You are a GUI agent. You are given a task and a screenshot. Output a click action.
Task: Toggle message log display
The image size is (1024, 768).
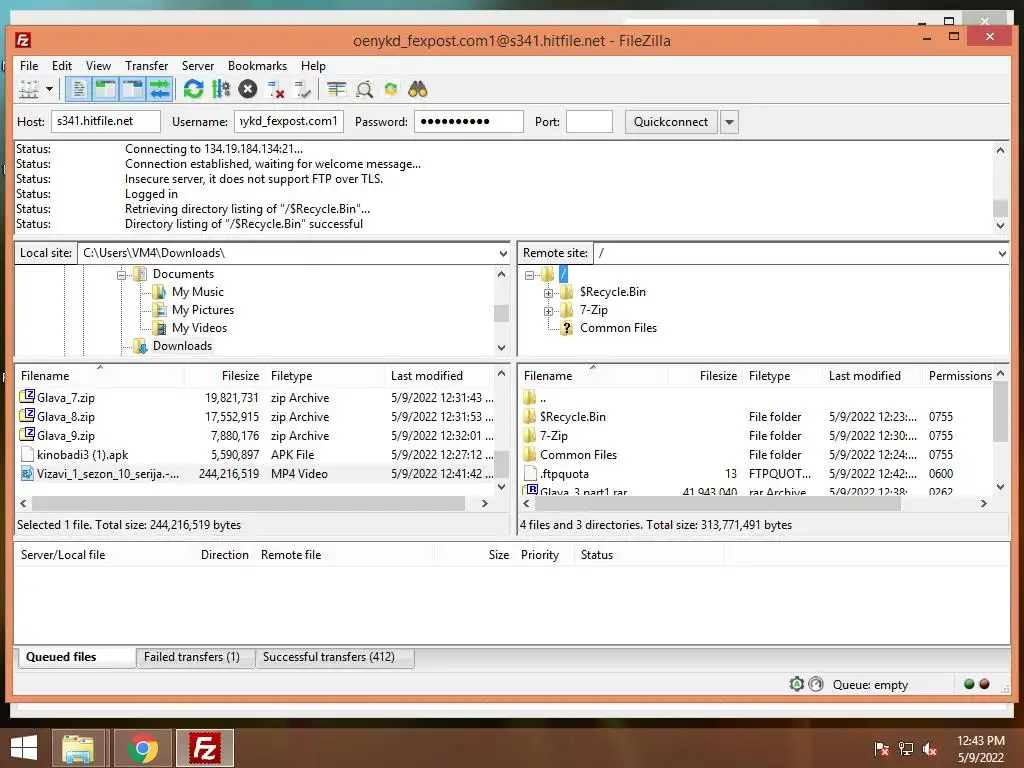78,89
